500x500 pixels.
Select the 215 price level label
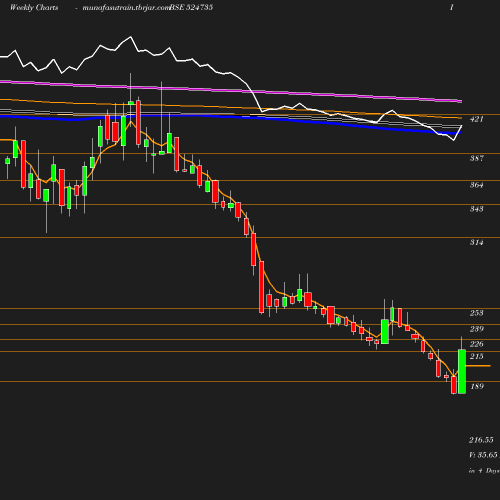click(477, 357)
